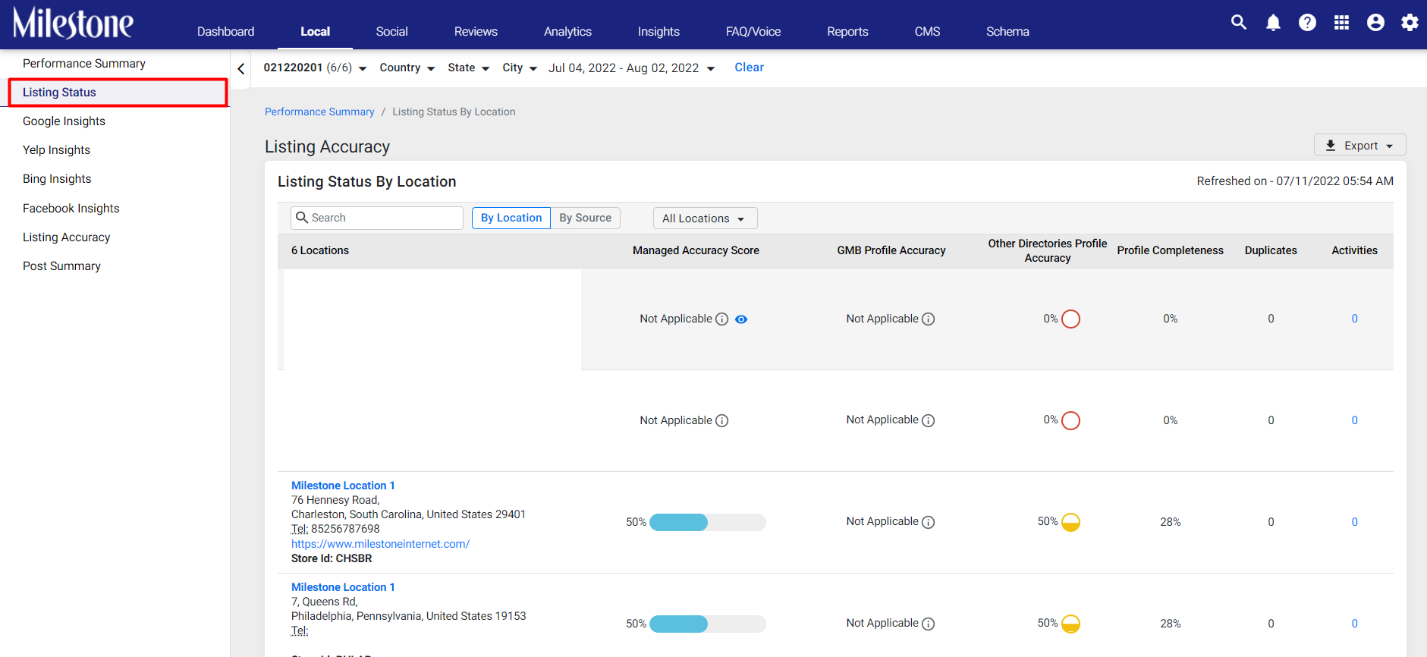Screen dimensions: 1427x657
Task: Click Activities count 0 for Charleston row
Action: [1355, 522]
